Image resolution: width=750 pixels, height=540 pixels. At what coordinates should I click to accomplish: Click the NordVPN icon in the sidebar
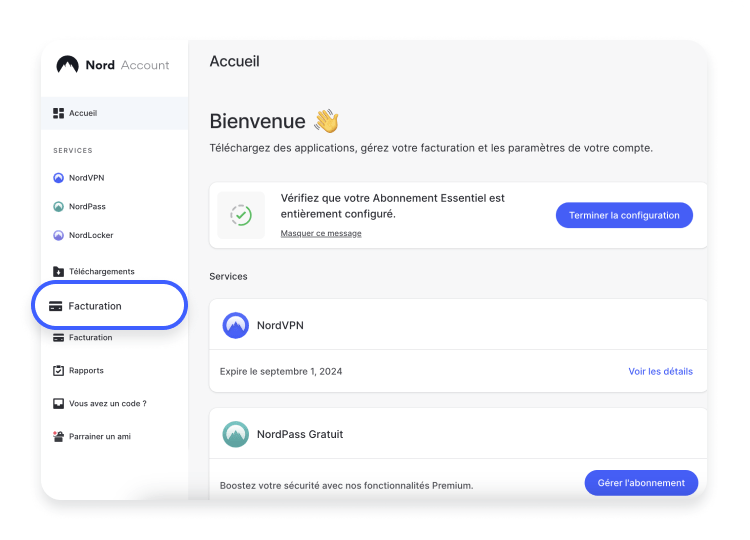(58, 178)
